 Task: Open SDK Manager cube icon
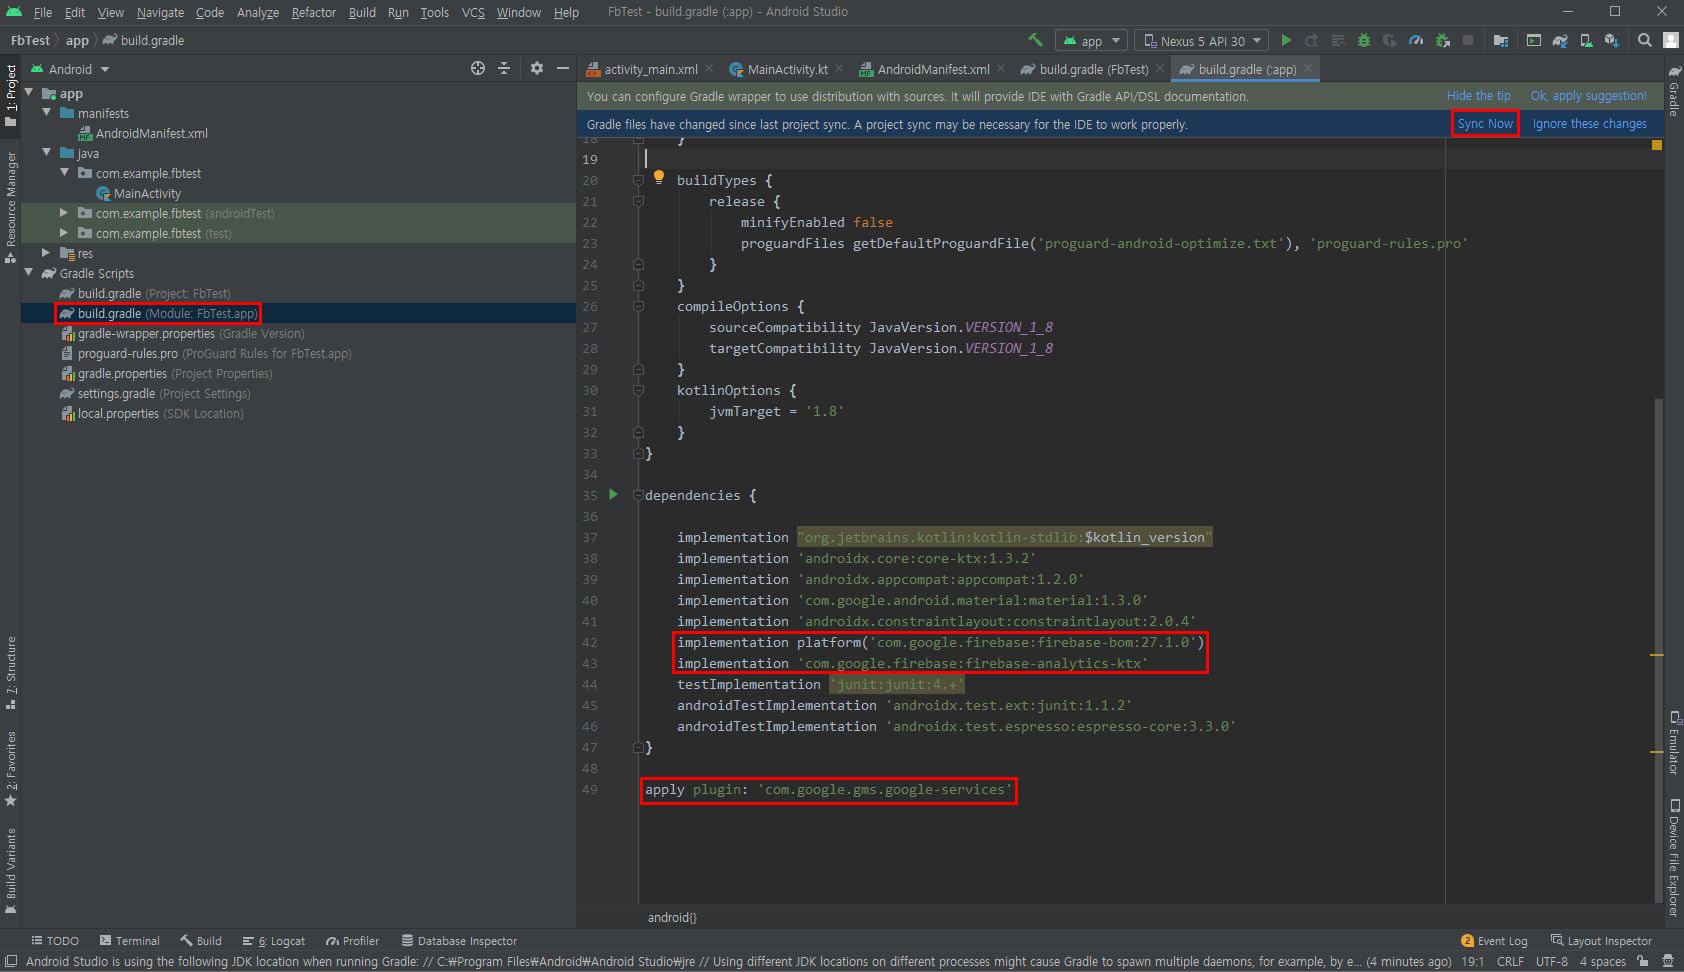(x=1612, y=40)
